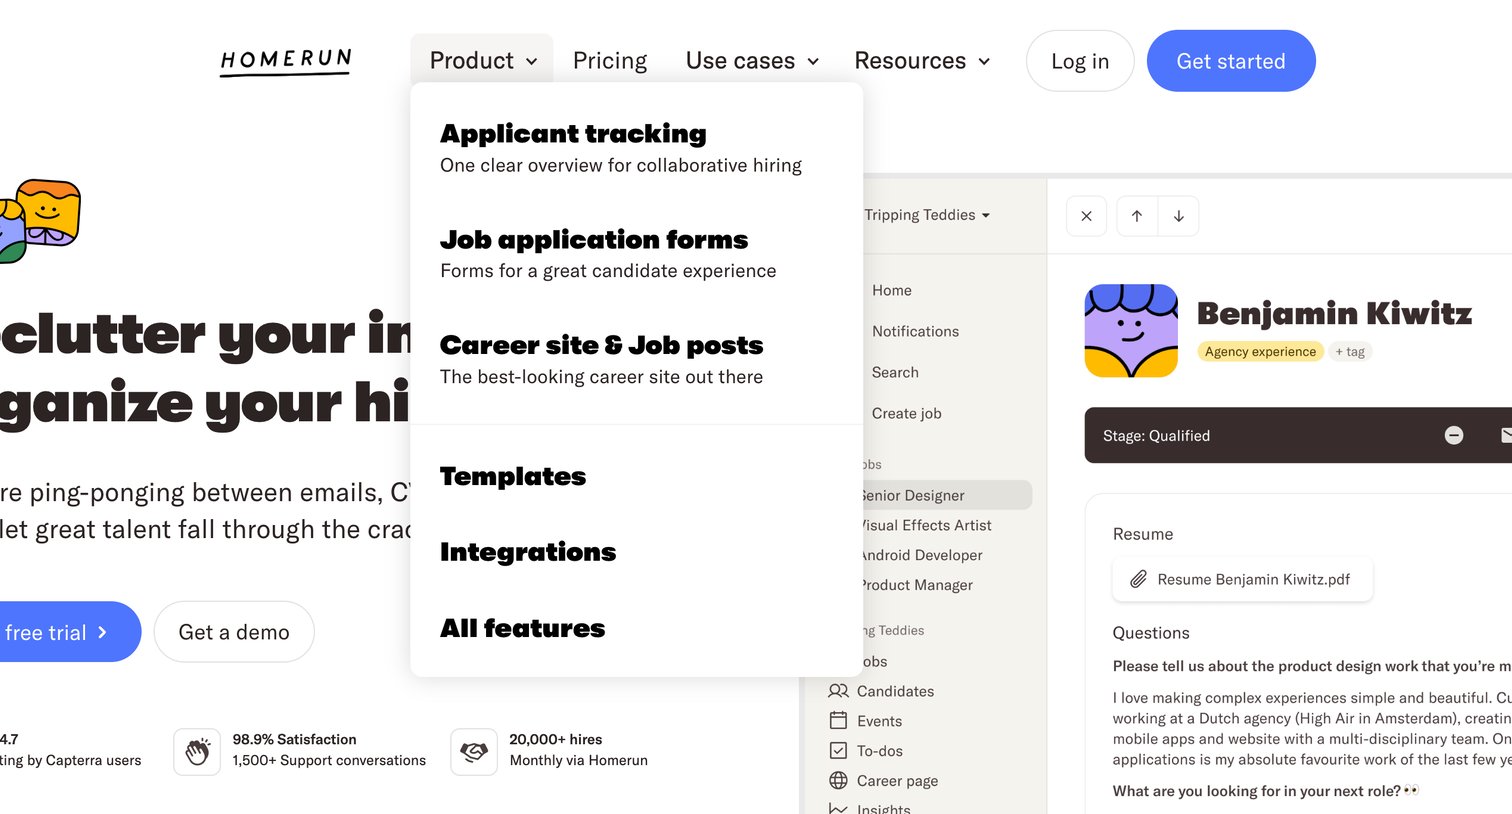
Task: Select the Product Manager job
Action: pos(917,585)
